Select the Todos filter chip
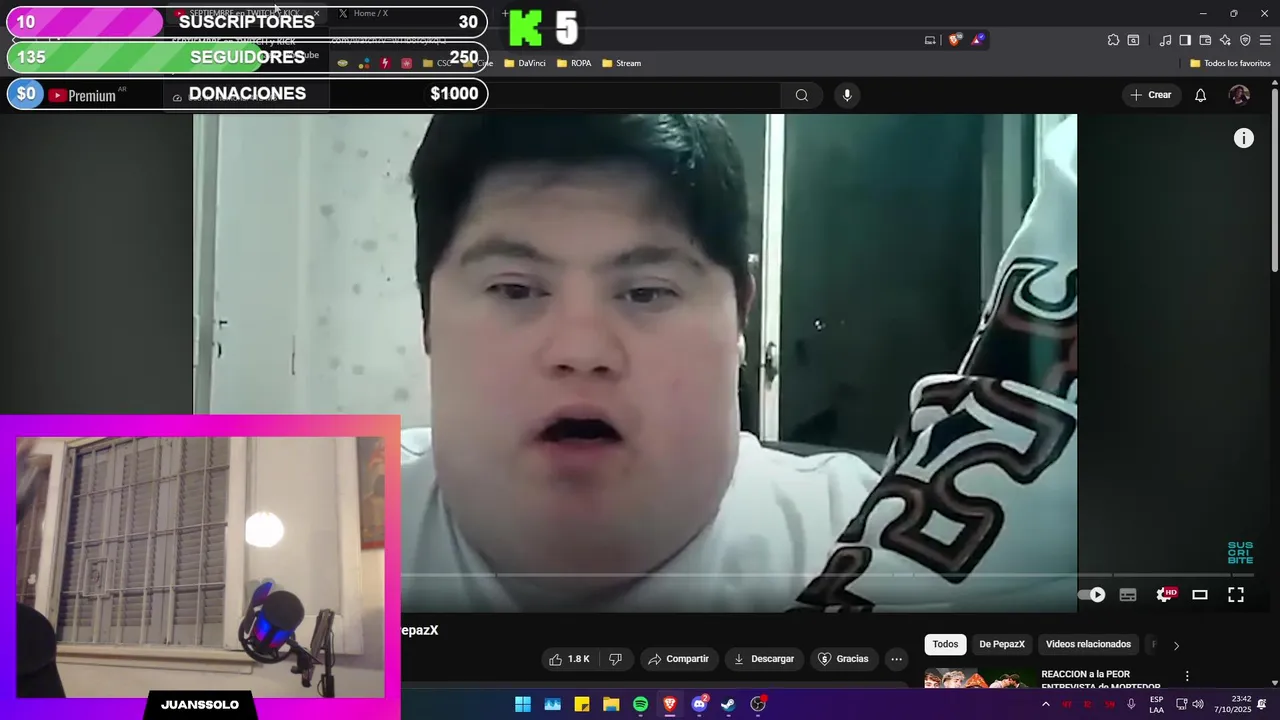 click(x=945, y=644)
